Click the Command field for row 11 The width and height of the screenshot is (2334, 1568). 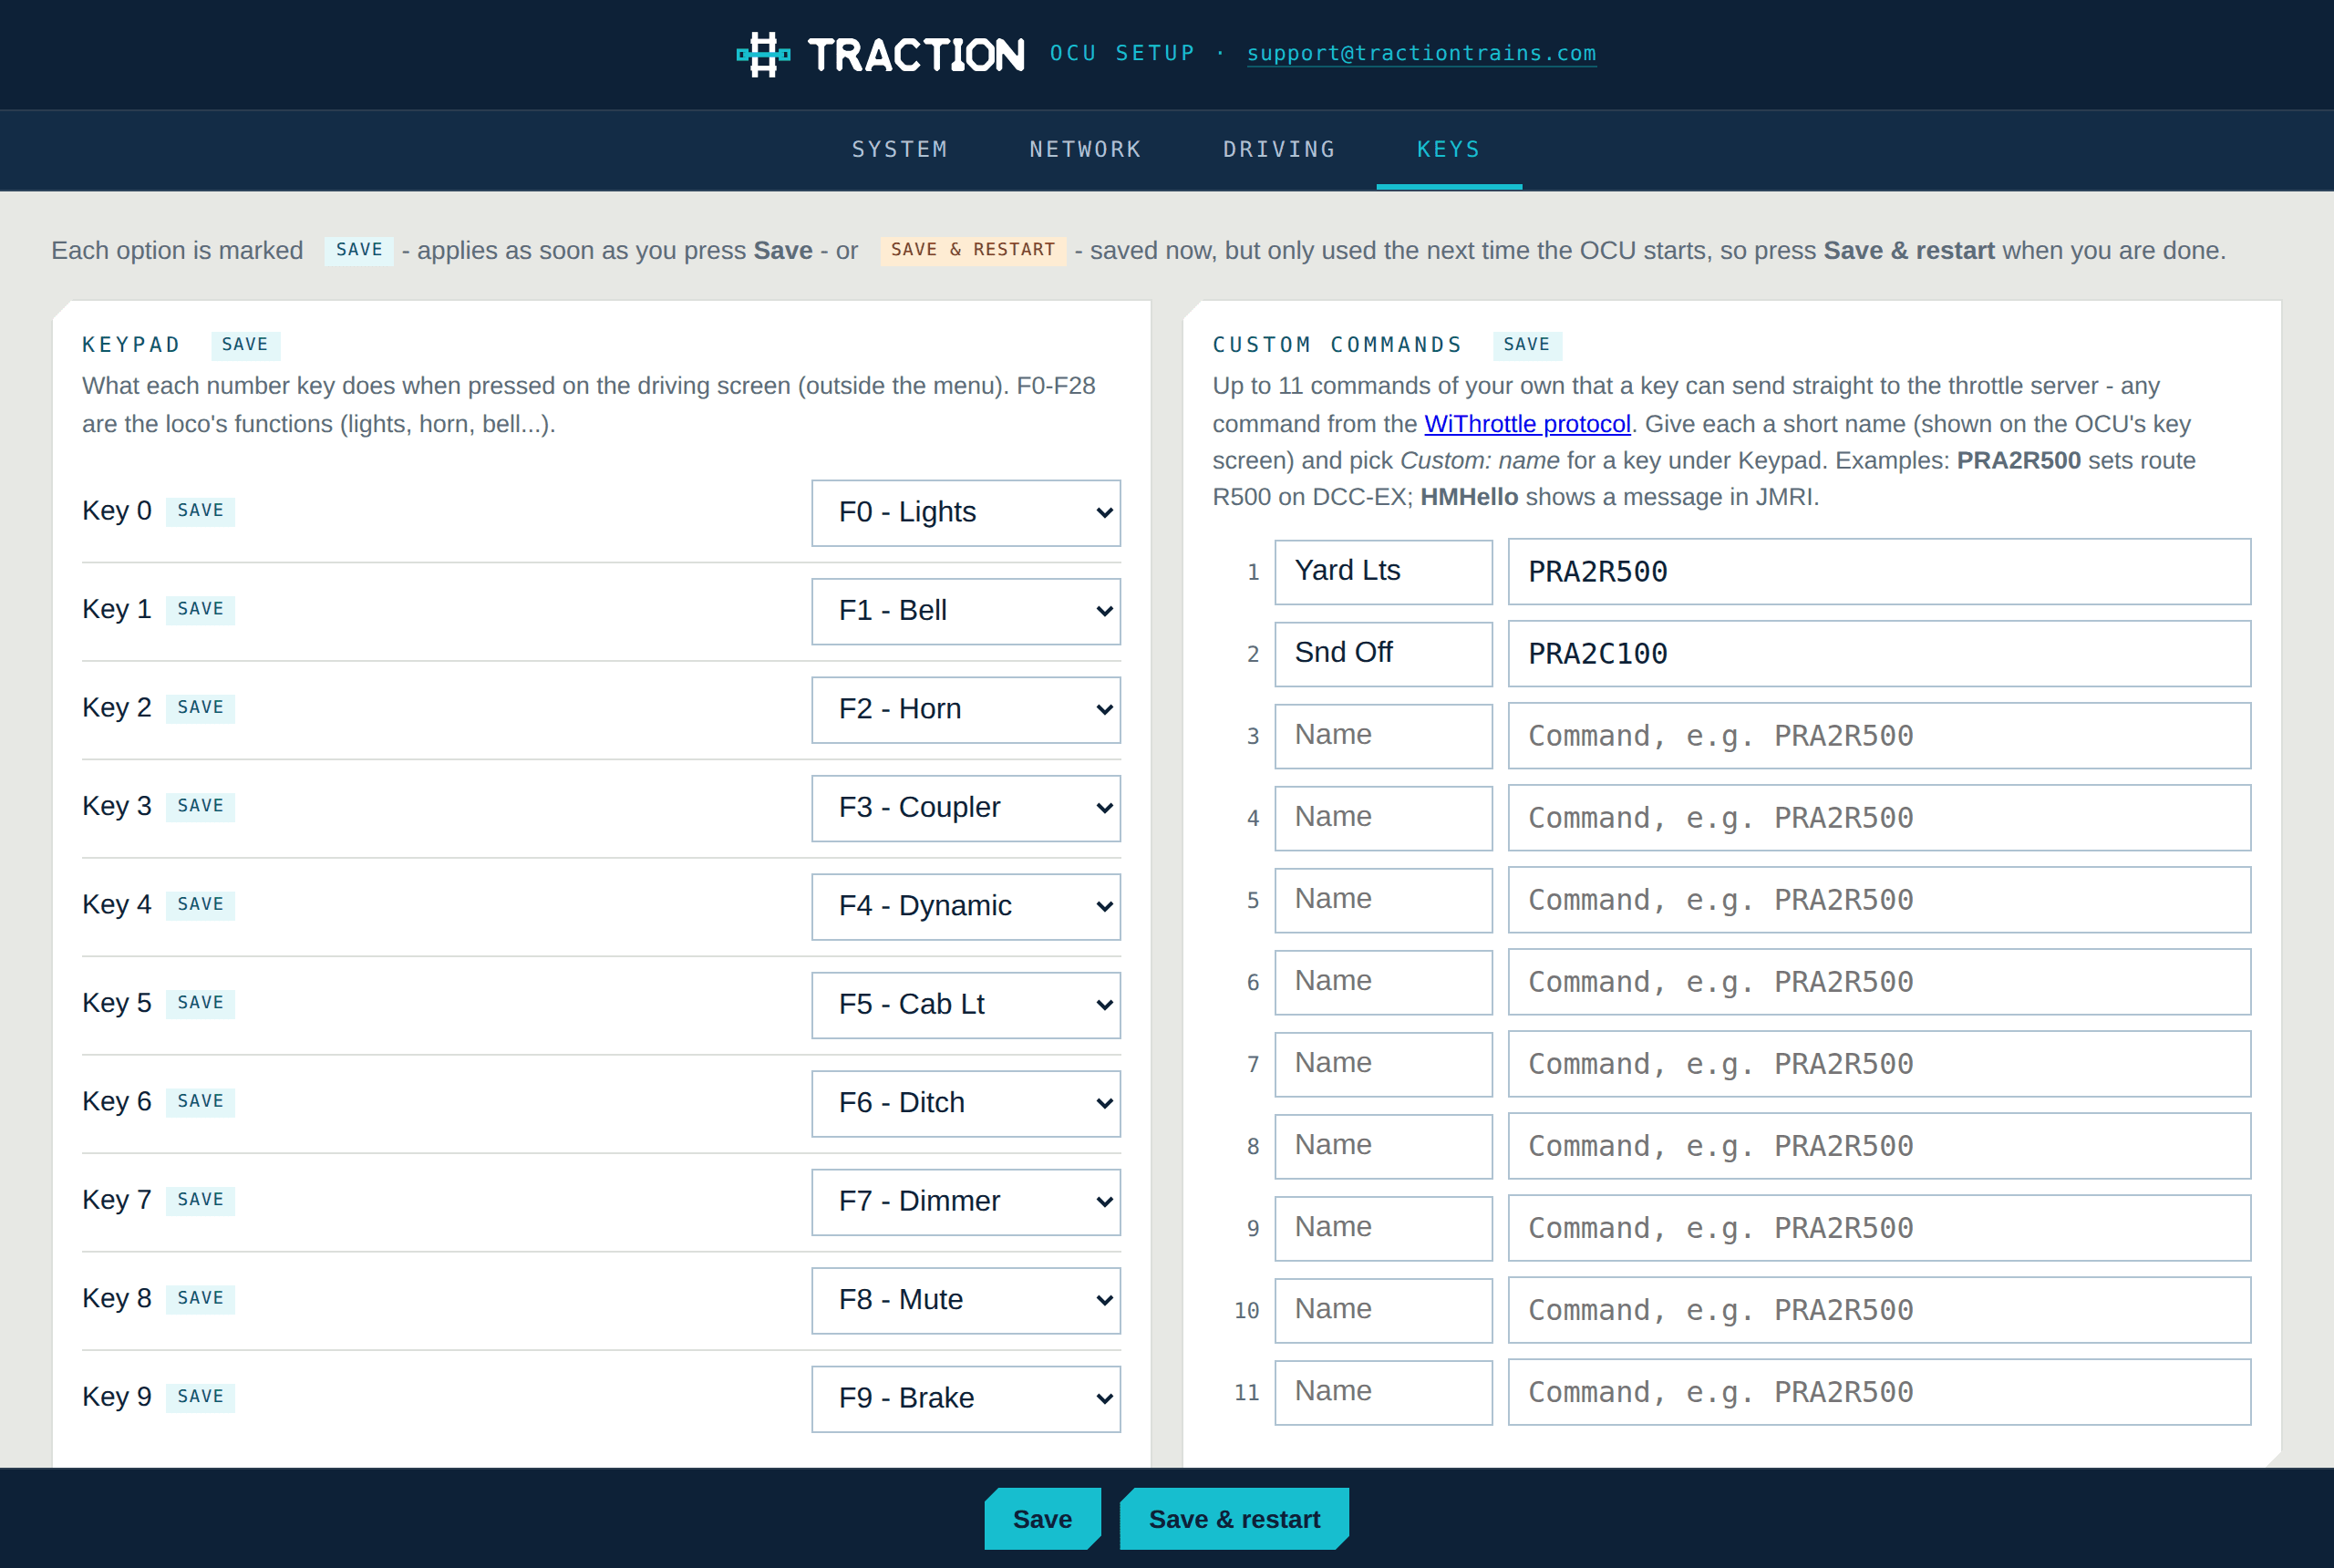(1879, 1391)
